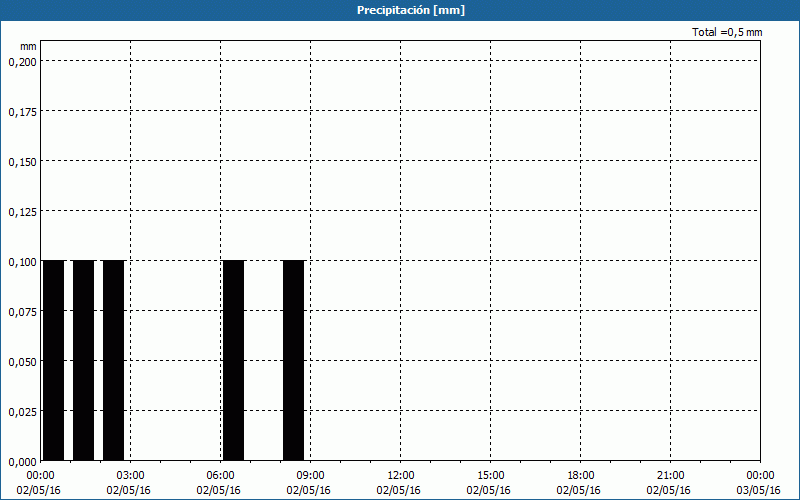The height and width of the screenshot is (500, 800).
Task: Click the "03:00" time label on the x-axis
Action: (131, 476)
